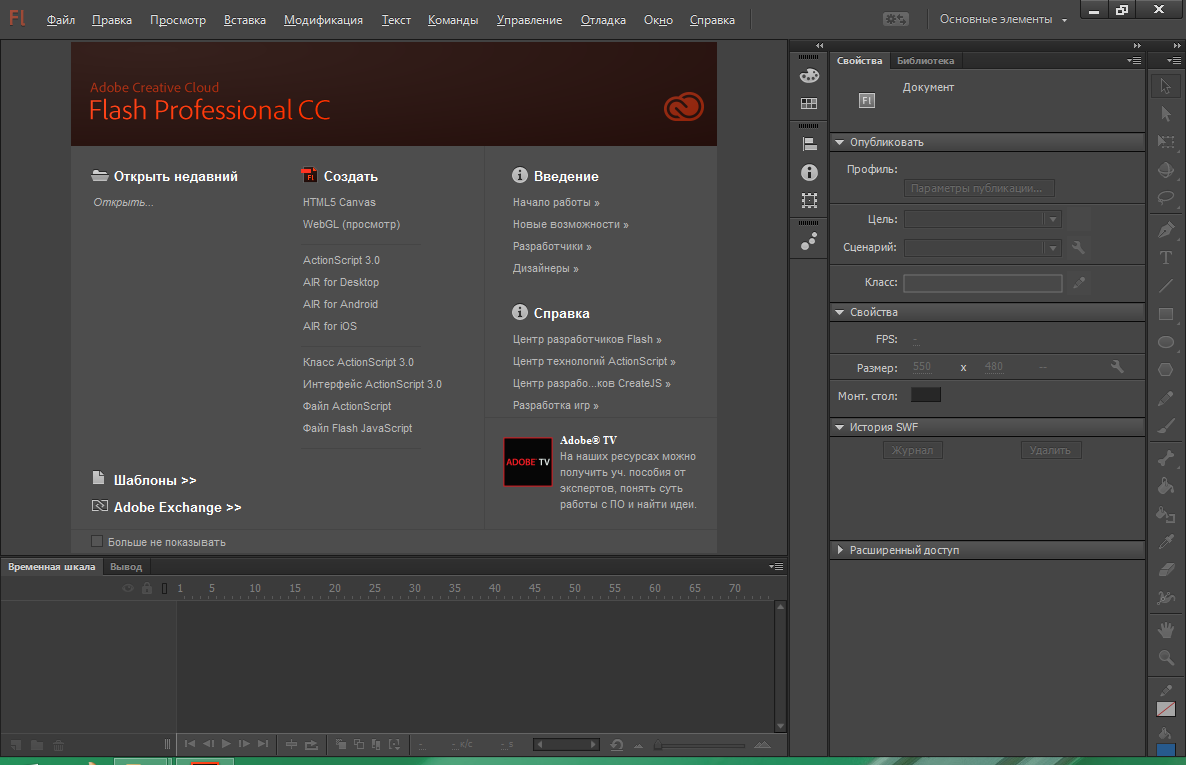Open the 'Команды' menu
The image size is (1186, 765).
coord(452,20)
